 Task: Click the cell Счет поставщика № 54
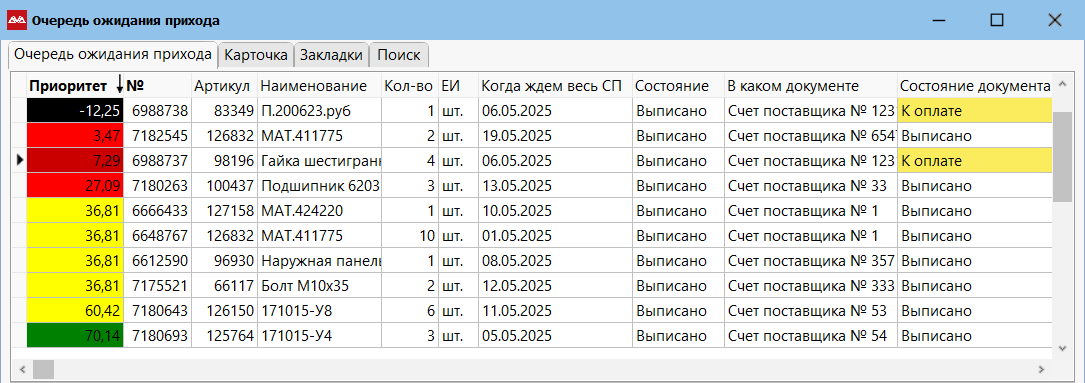811,336
